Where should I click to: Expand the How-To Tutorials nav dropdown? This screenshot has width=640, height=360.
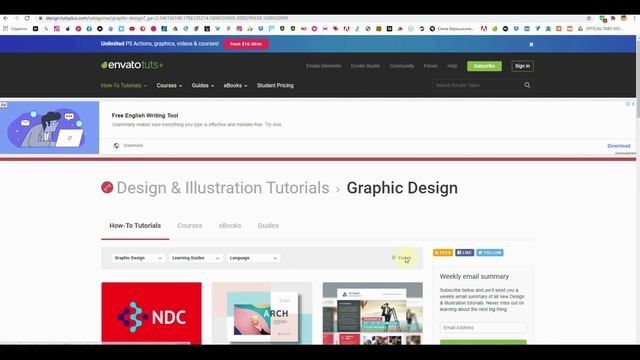[124, 85]
